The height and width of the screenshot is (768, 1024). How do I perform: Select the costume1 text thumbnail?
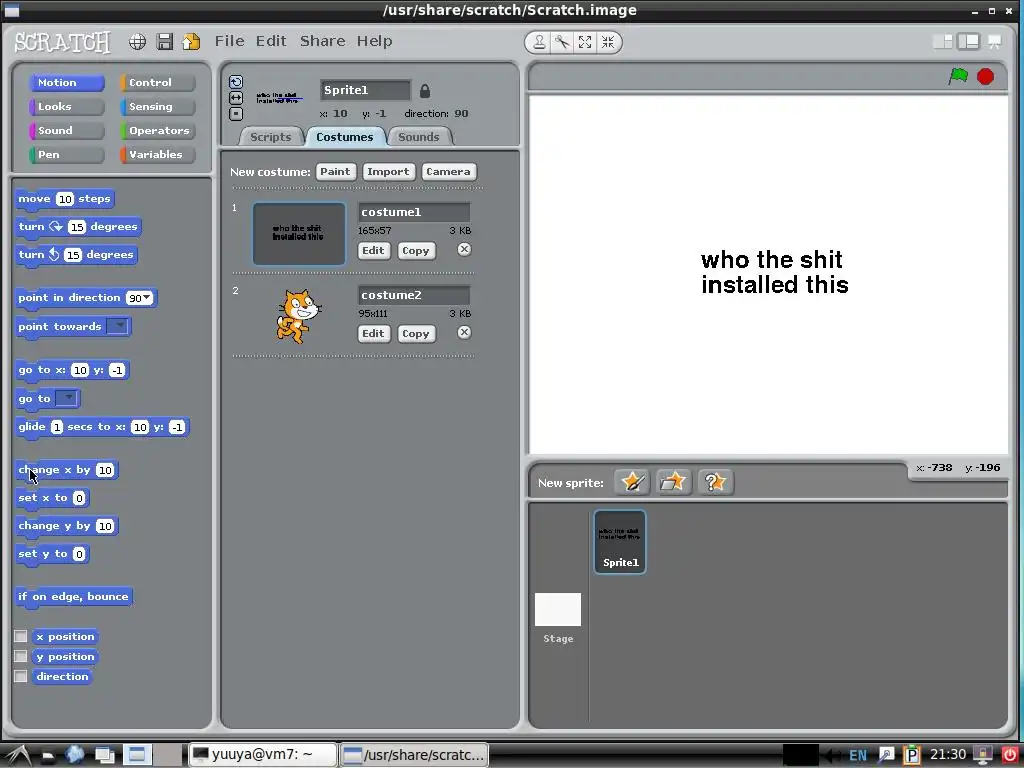(x=298, y=233)
